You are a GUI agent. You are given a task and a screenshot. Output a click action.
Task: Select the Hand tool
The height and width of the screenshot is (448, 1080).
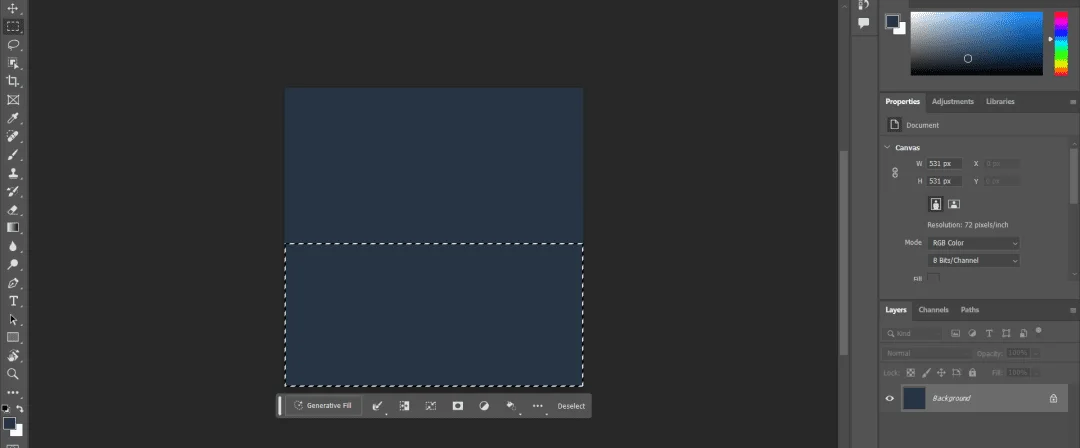[12, 356]
